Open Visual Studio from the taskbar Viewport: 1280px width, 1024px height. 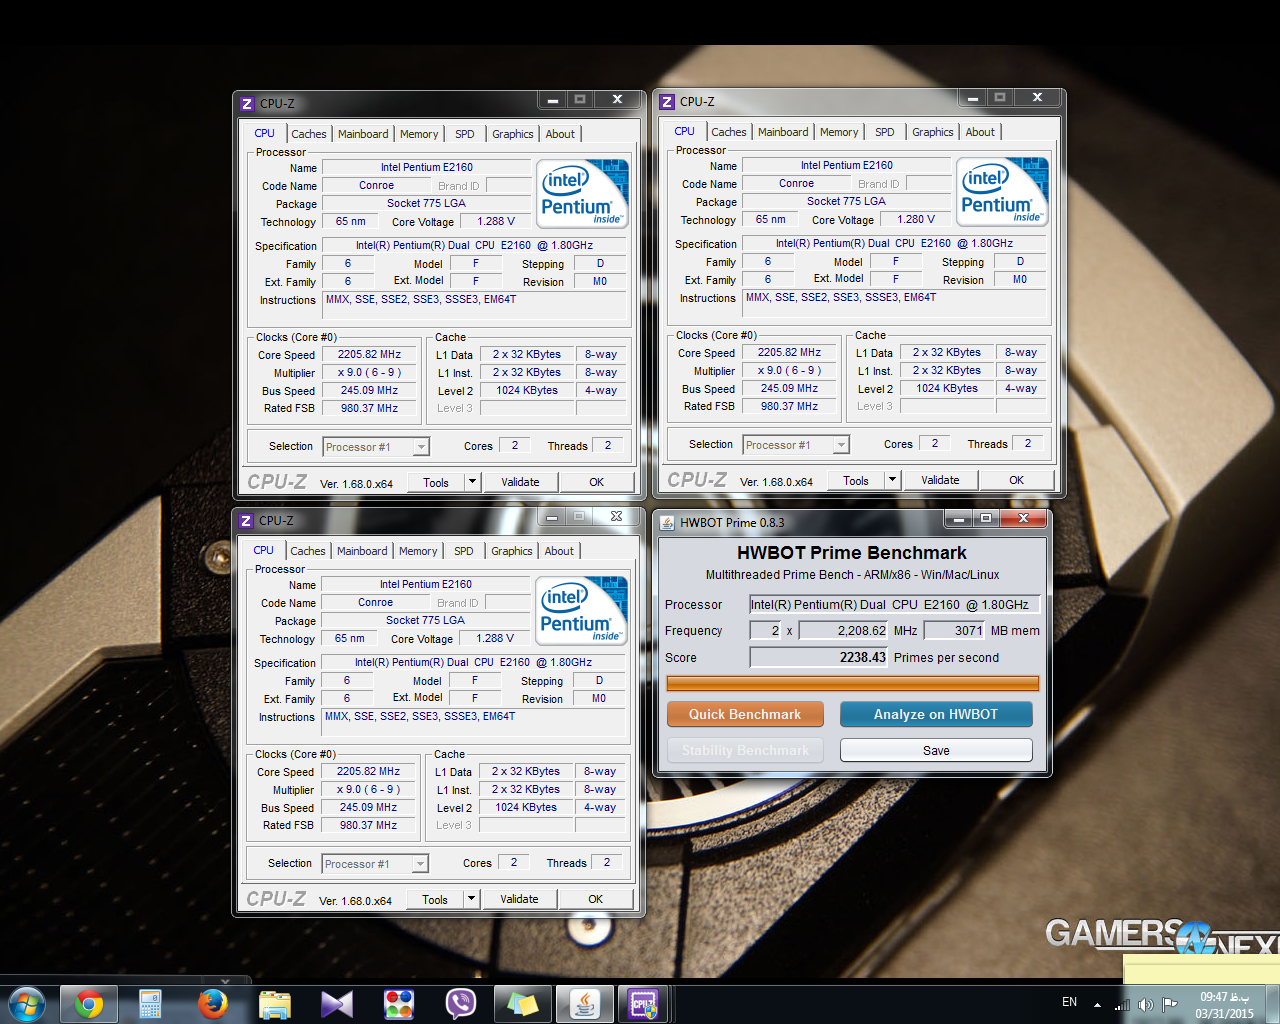pos(337,1003)
